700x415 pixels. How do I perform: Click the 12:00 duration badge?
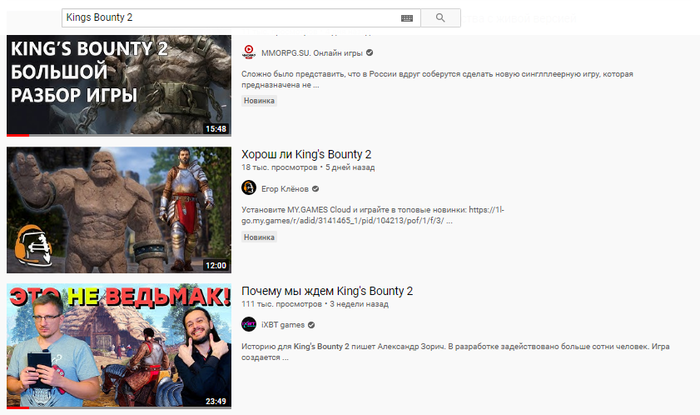click(216, 266)
